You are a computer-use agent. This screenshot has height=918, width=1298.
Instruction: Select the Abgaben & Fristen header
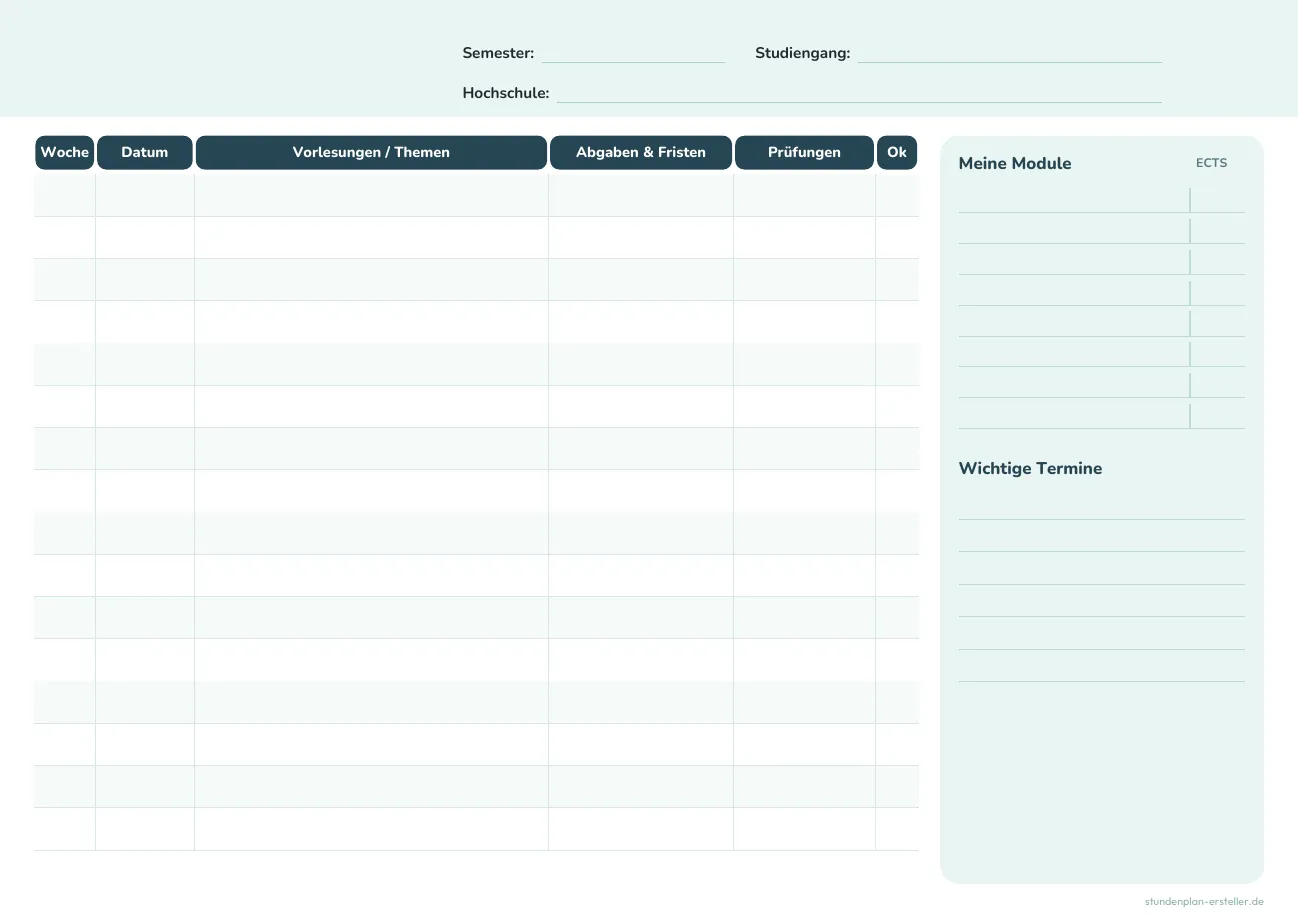[641, 153]
